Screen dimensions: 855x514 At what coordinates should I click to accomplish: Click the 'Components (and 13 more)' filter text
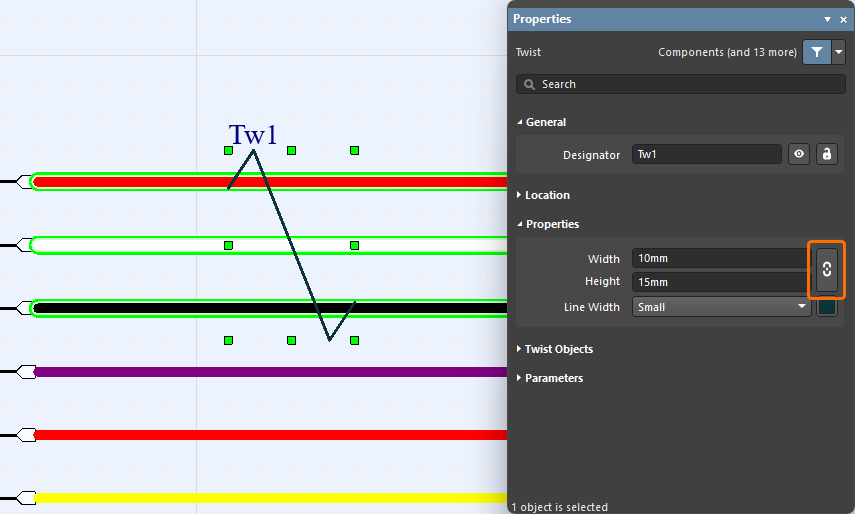tap(727, 52)
